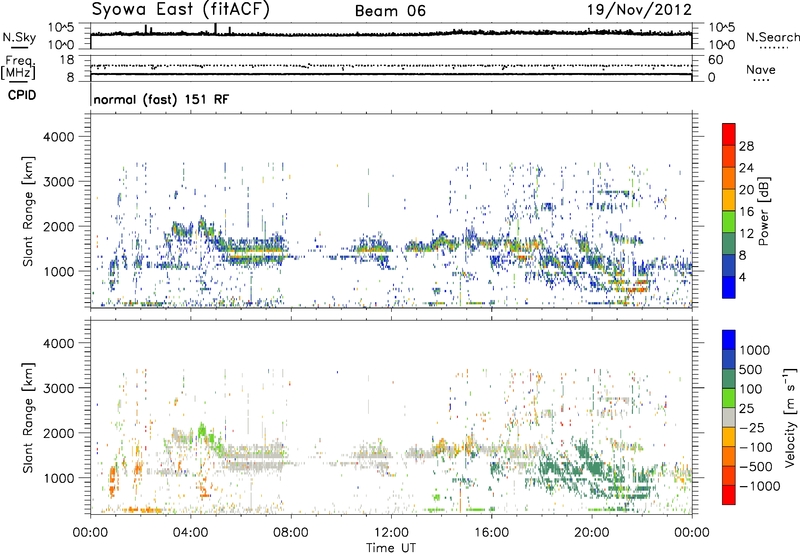Viewport: 800px width, 554px height.
Task: Click the '1000' velocity colorbar value
Action: (755, 350)
